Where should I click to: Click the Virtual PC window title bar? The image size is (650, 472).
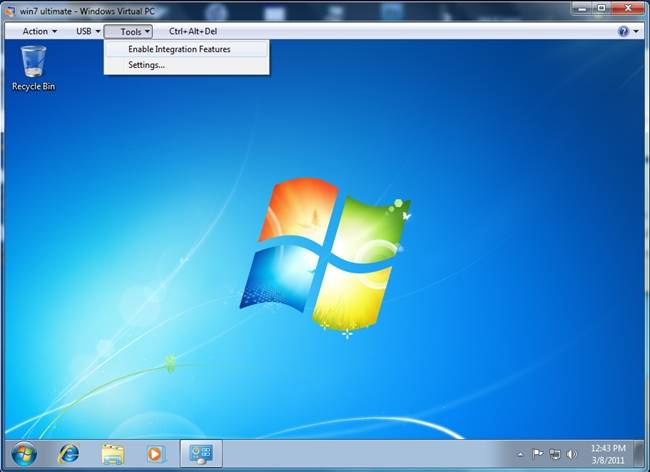tap(300, 9)
